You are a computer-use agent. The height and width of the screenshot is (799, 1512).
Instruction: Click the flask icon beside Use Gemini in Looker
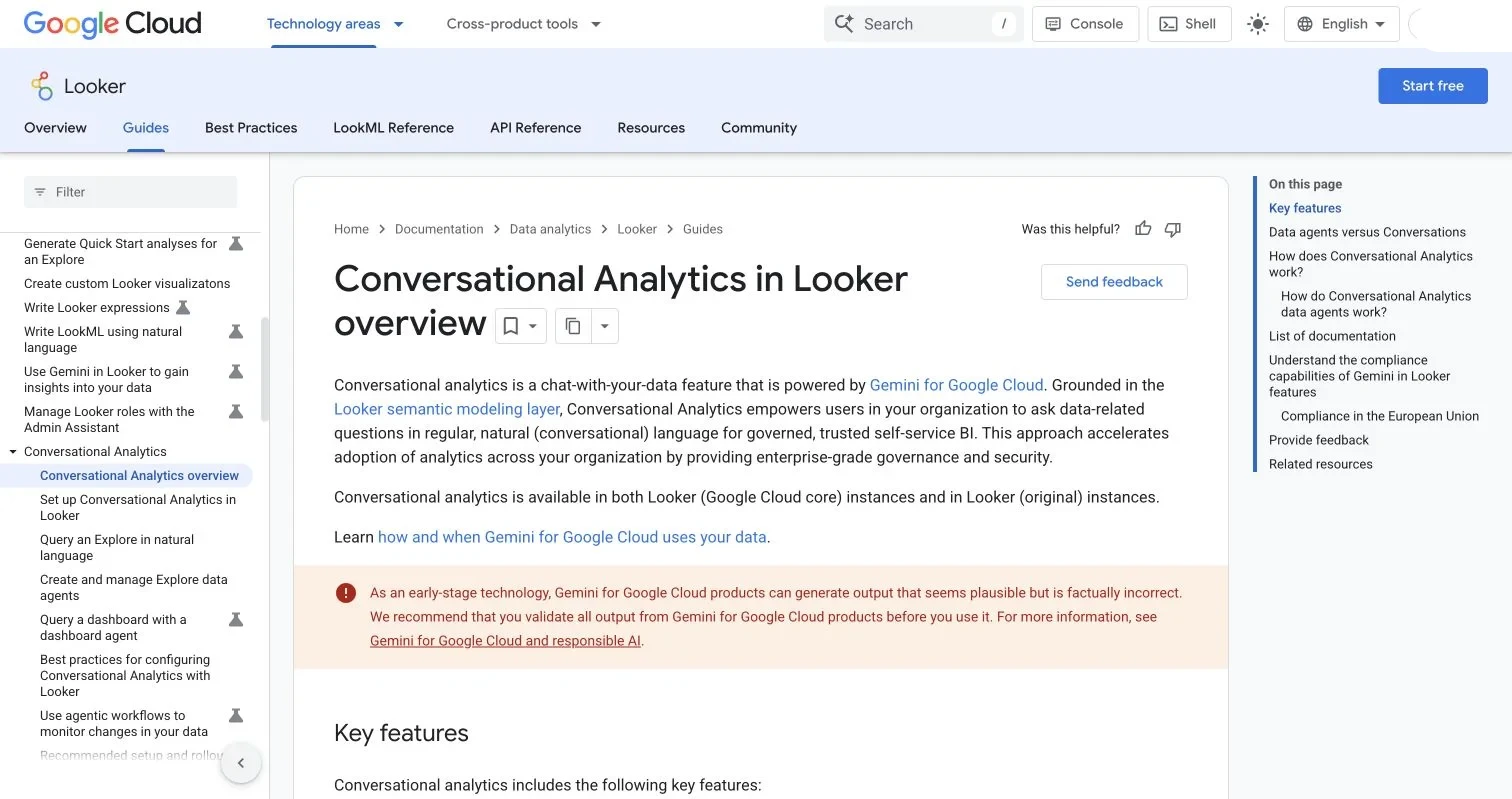point(236,372)
